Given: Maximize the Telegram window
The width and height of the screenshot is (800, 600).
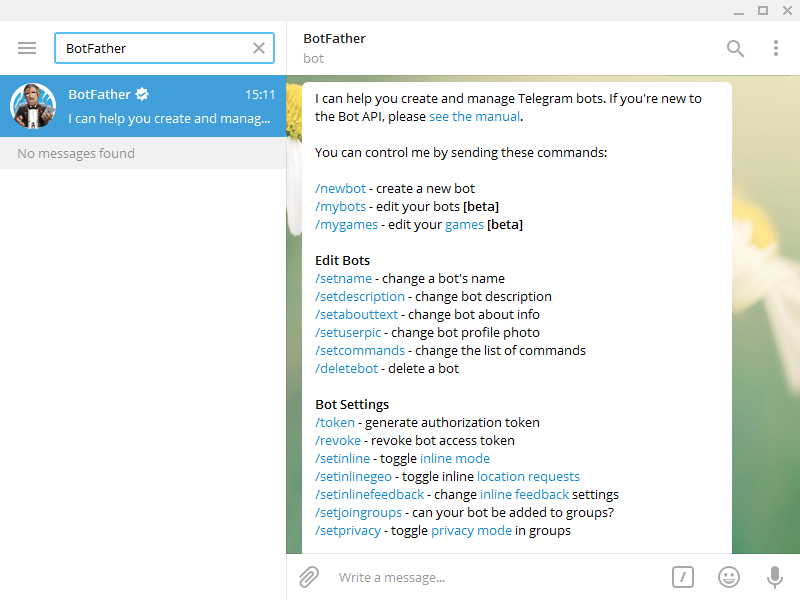Looking at the screenshot, I should click(763, 11).
